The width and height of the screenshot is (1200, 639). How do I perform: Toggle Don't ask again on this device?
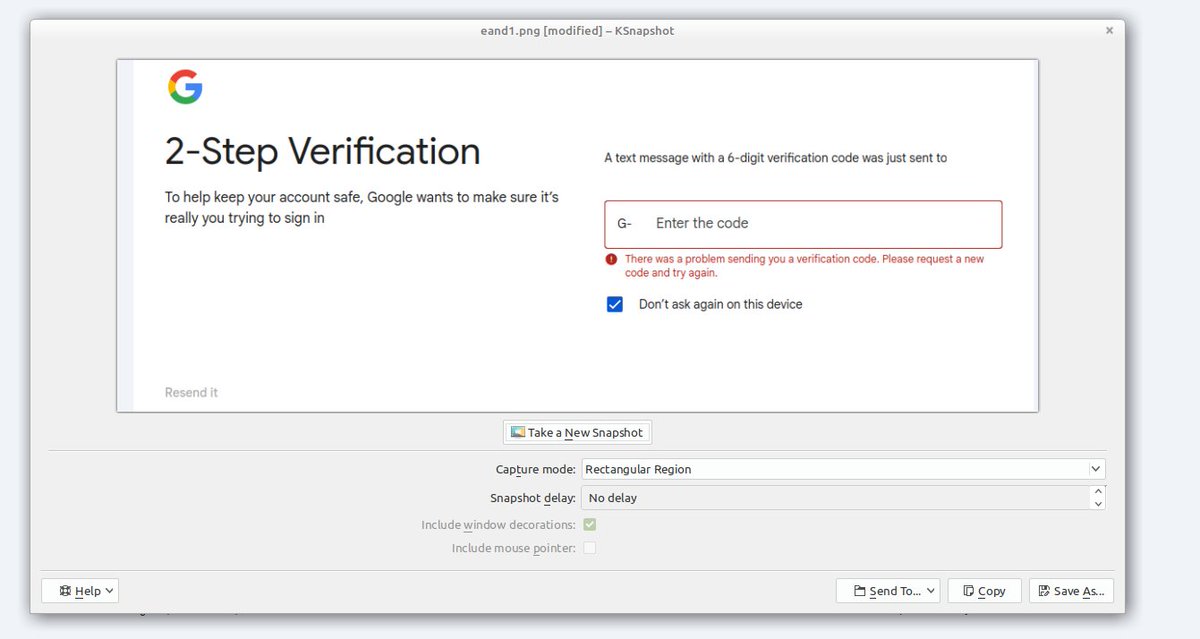(x=615, y=304)
